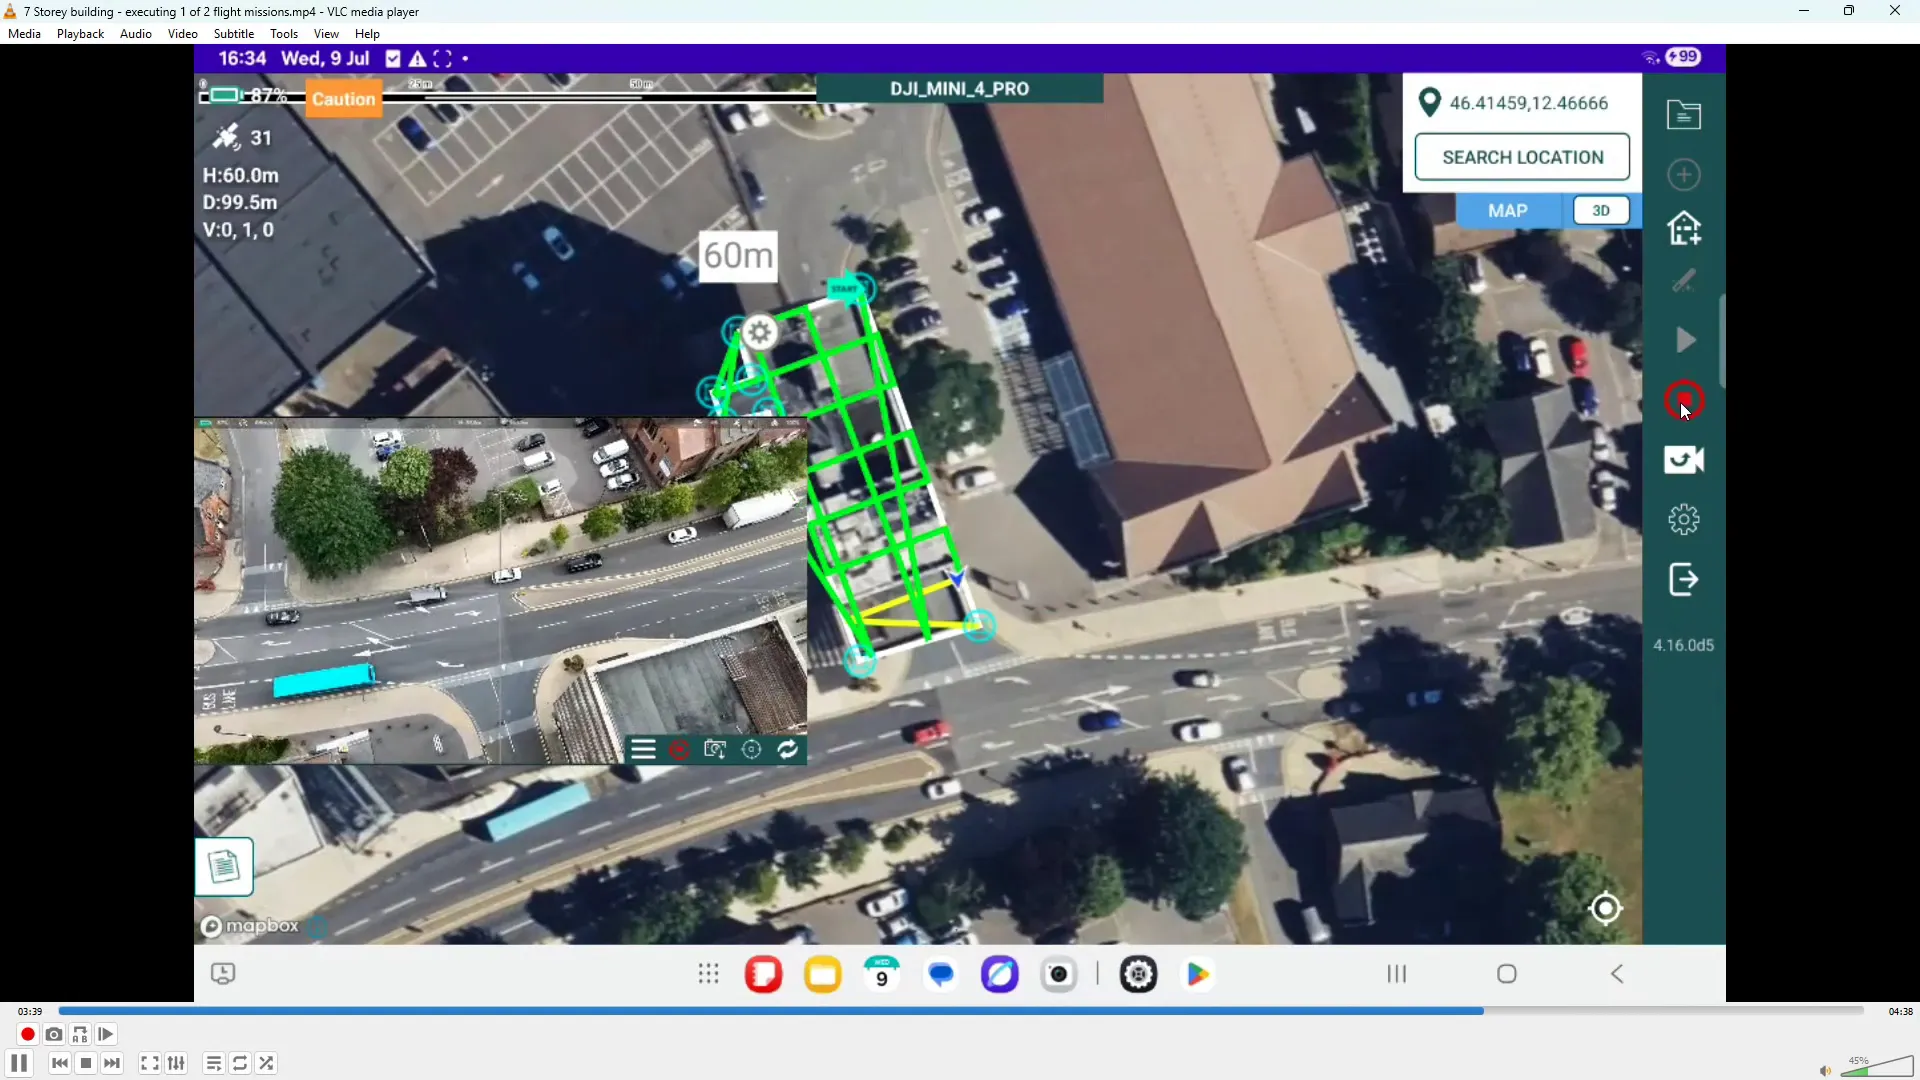Screen dimensions: 1920x1080
Task: Expand the Audio menu
Action: tap(135, 34)
